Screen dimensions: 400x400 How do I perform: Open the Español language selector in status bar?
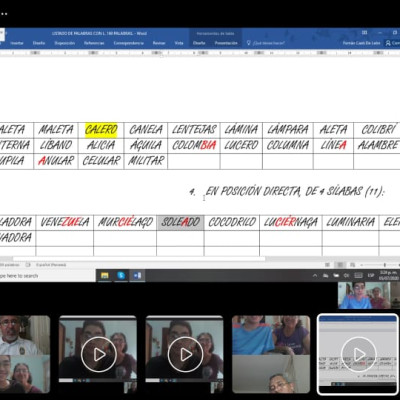pos(51,265)
